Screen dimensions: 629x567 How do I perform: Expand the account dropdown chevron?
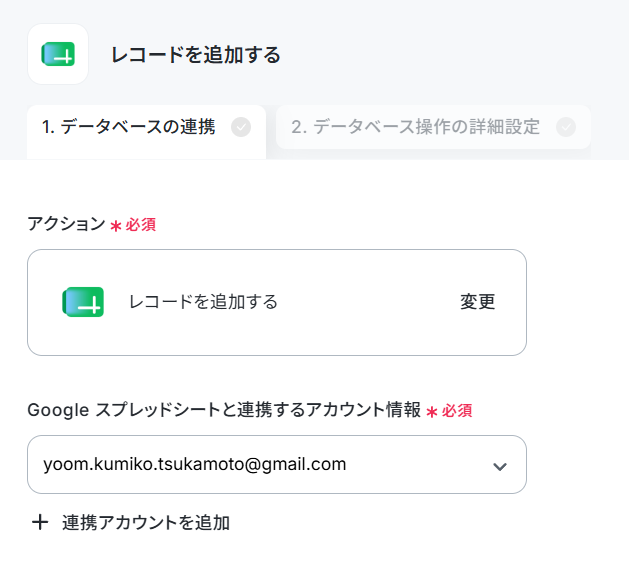500,466
